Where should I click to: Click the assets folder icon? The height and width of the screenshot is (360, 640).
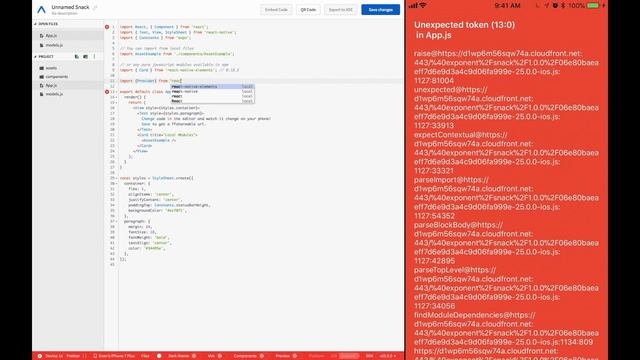pyautogui.click(x=42, y=68)
